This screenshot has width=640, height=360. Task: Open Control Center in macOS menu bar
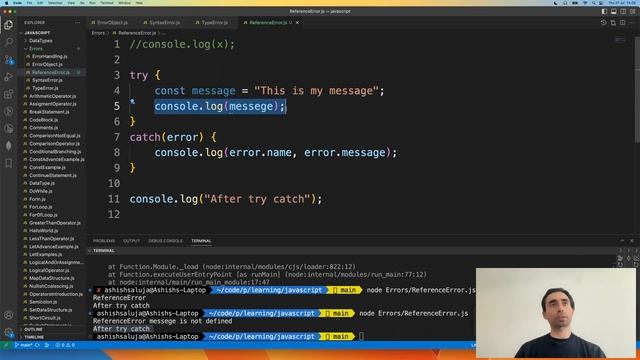(601, 3)
